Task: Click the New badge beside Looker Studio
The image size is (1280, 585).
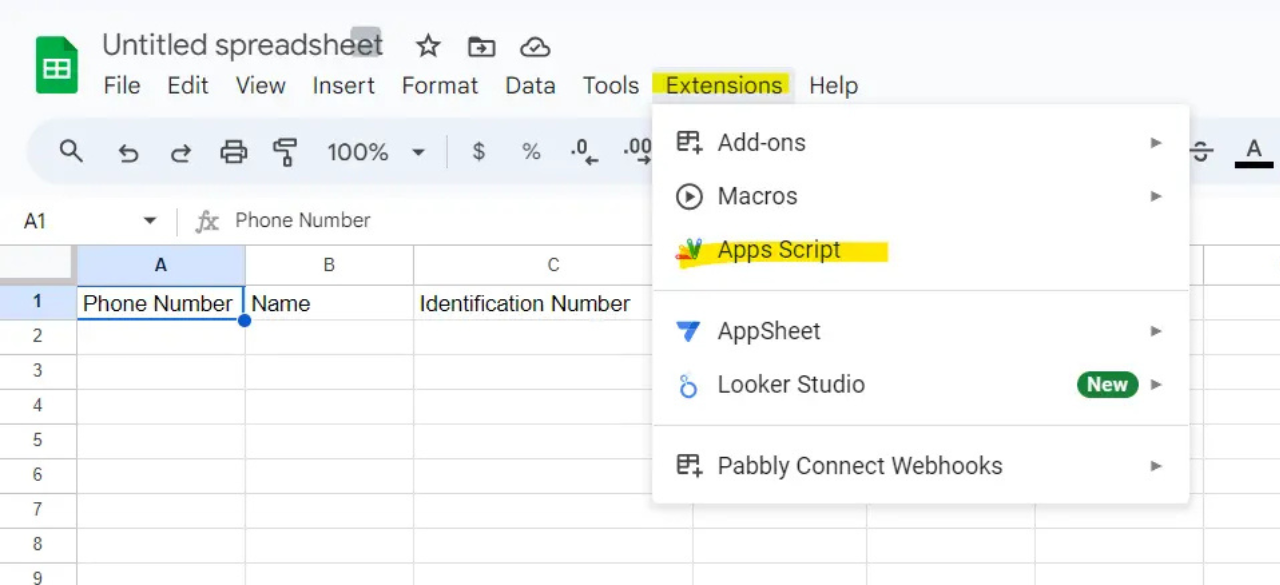Action: [1107, 384]
